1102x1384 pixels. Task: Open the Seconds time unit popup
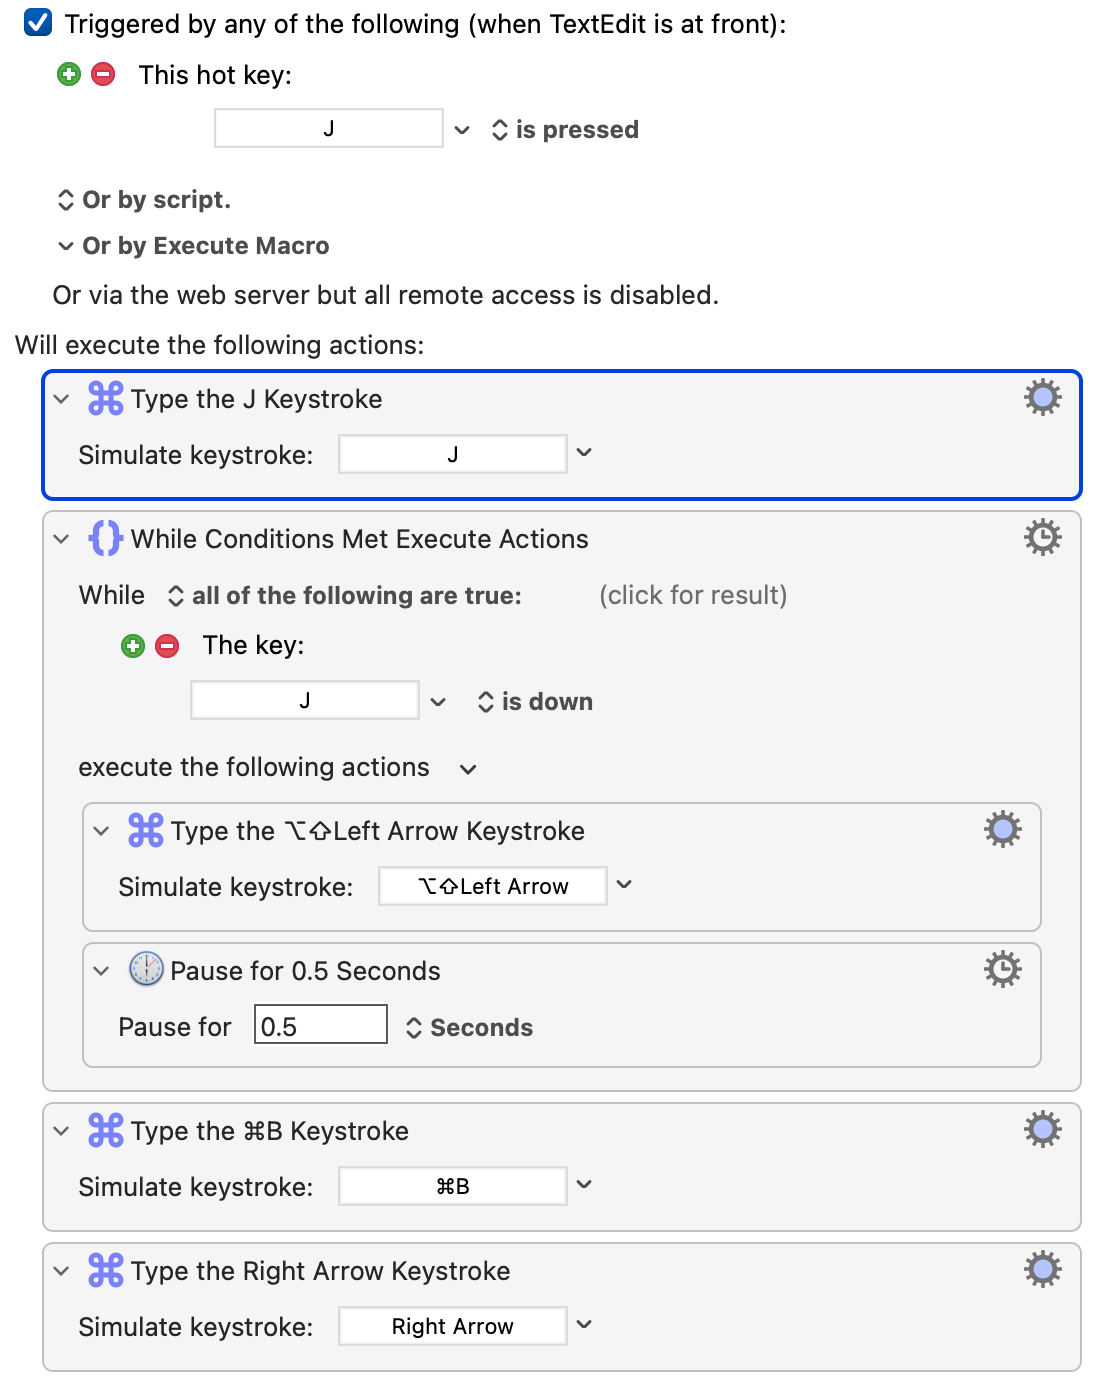pyautogui.click(x=469, y=1028)
